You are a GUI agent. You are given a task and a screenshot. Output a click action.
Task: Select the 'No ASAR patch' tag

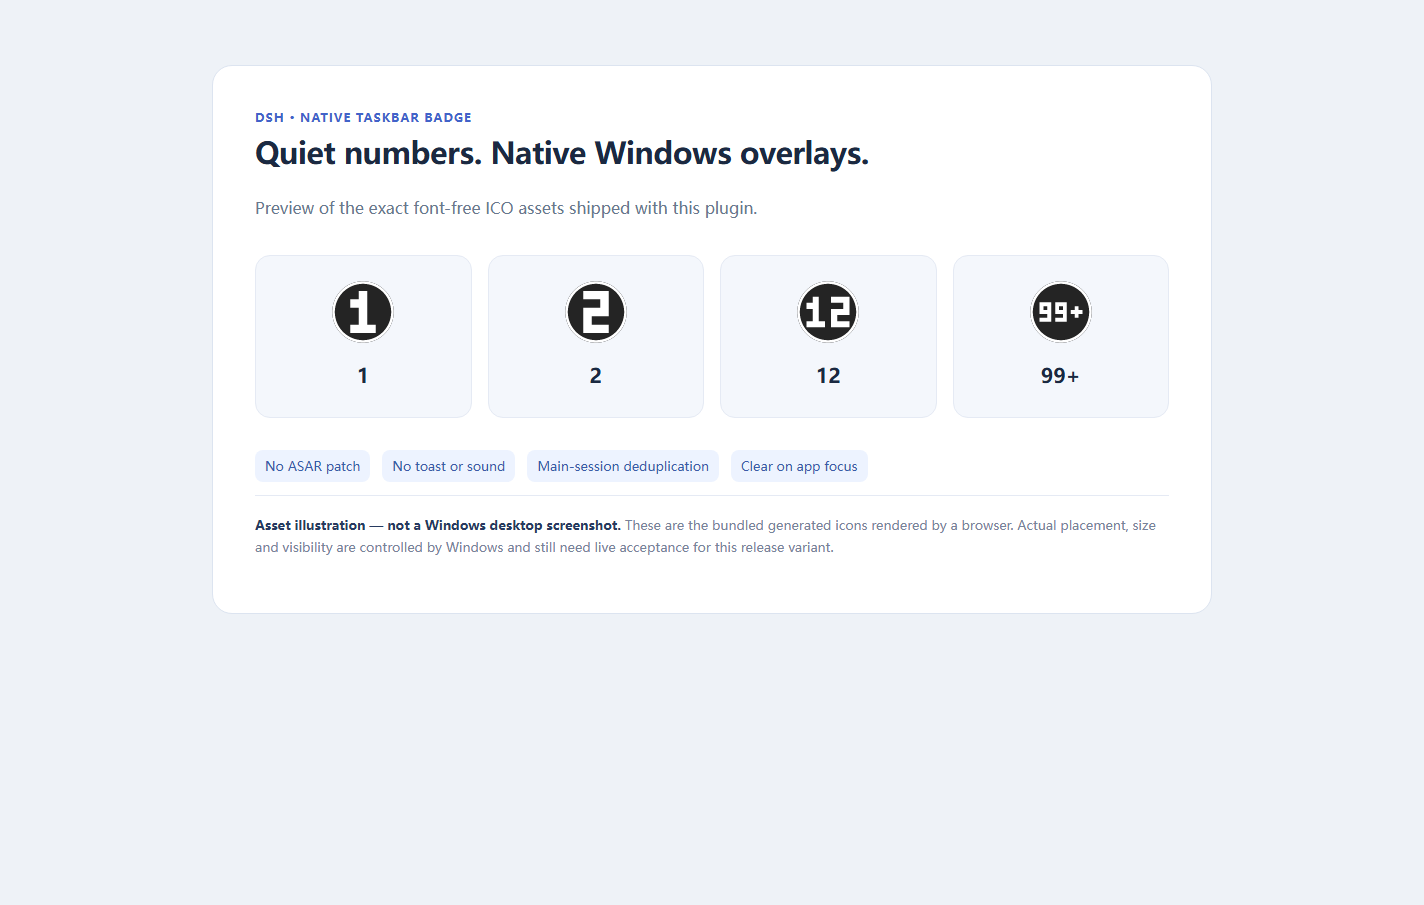pos(313,466)
